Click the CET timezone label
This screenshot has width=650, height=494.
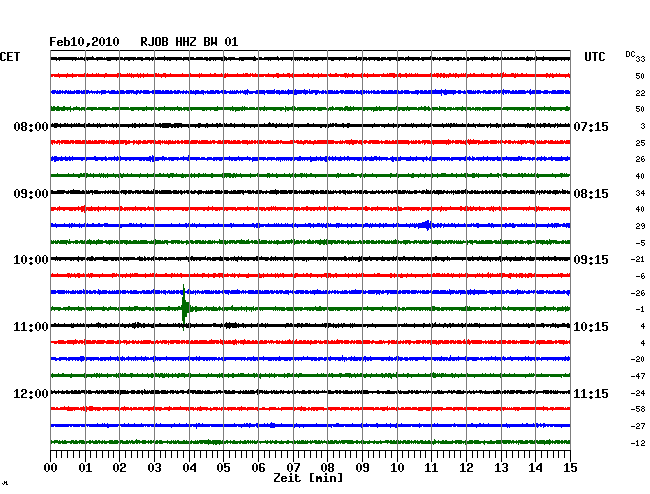(10, 57)
